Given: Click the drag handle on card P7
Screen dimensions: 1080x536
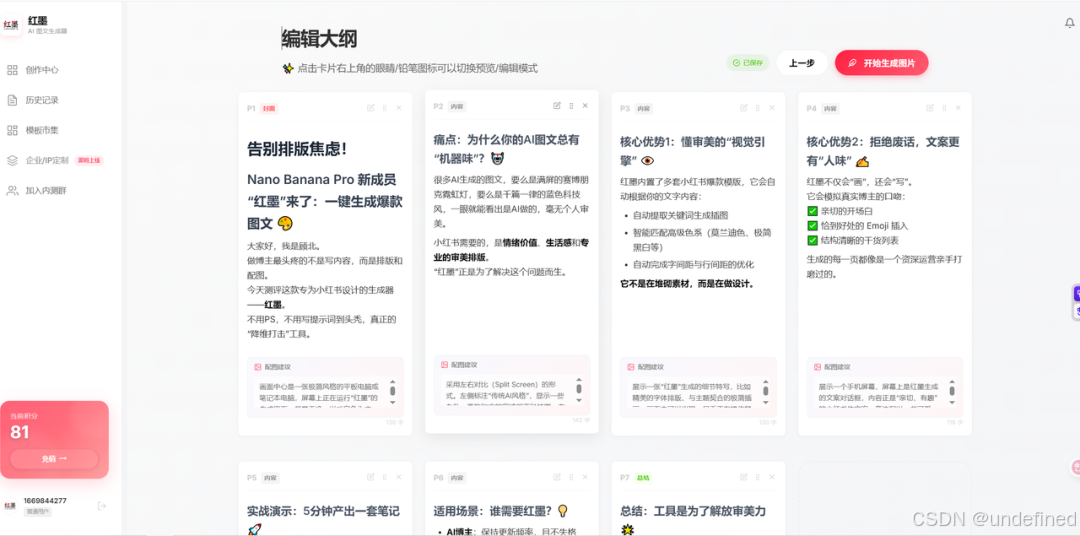Looking at the screenshot, I should [x=758, y=477].
